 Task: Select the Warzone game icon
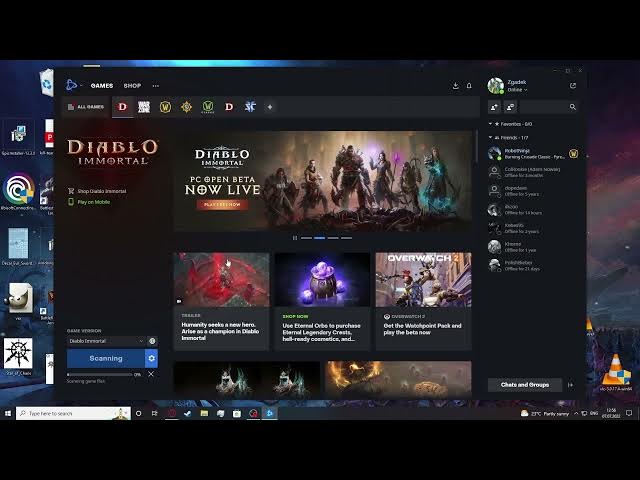pos(144,107)
